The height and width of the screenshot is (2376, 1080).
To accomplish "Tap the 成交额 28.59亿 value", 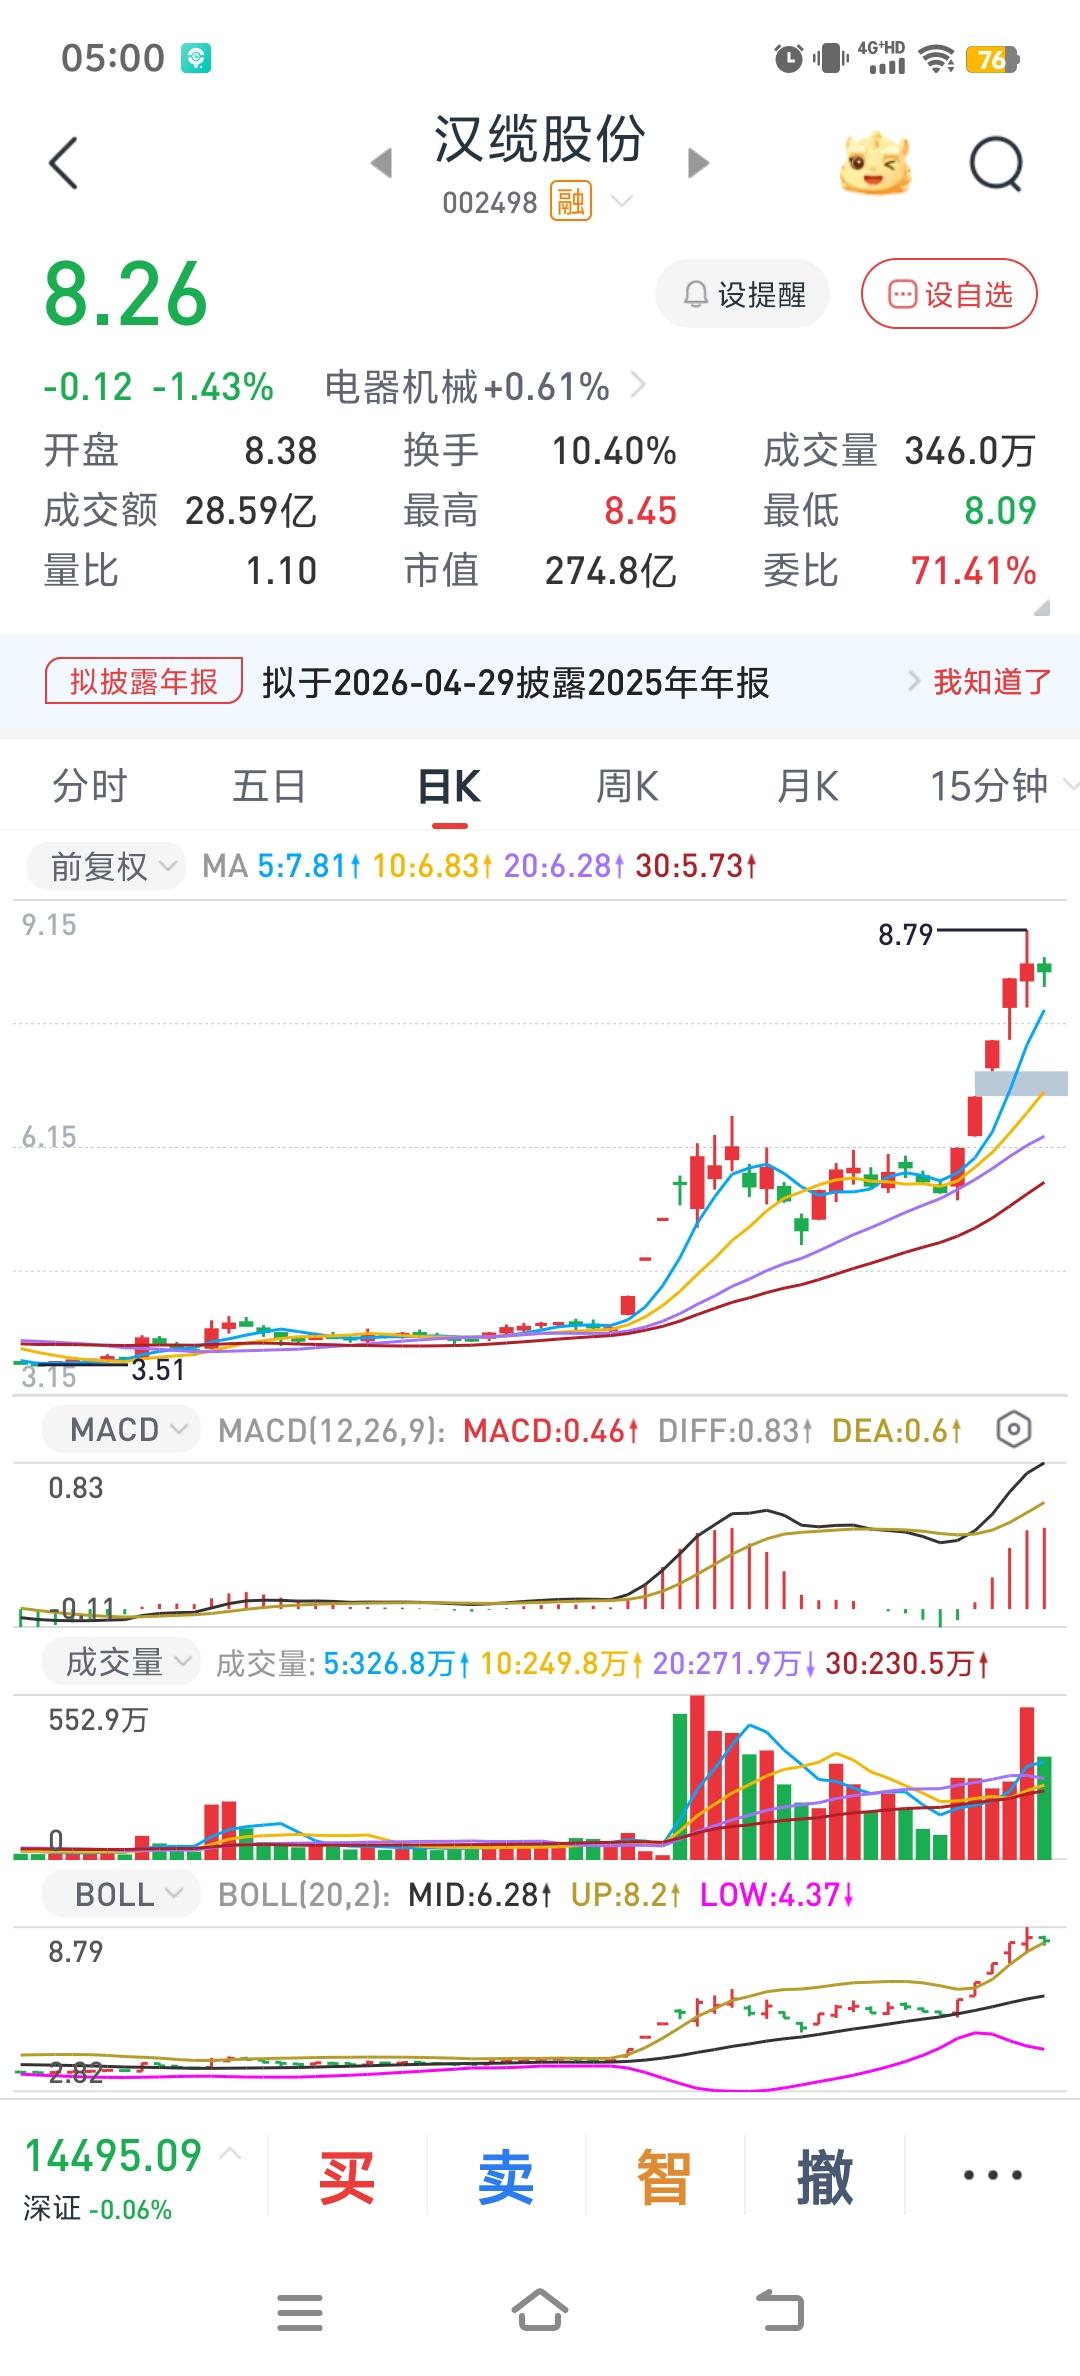I will 251,510.
